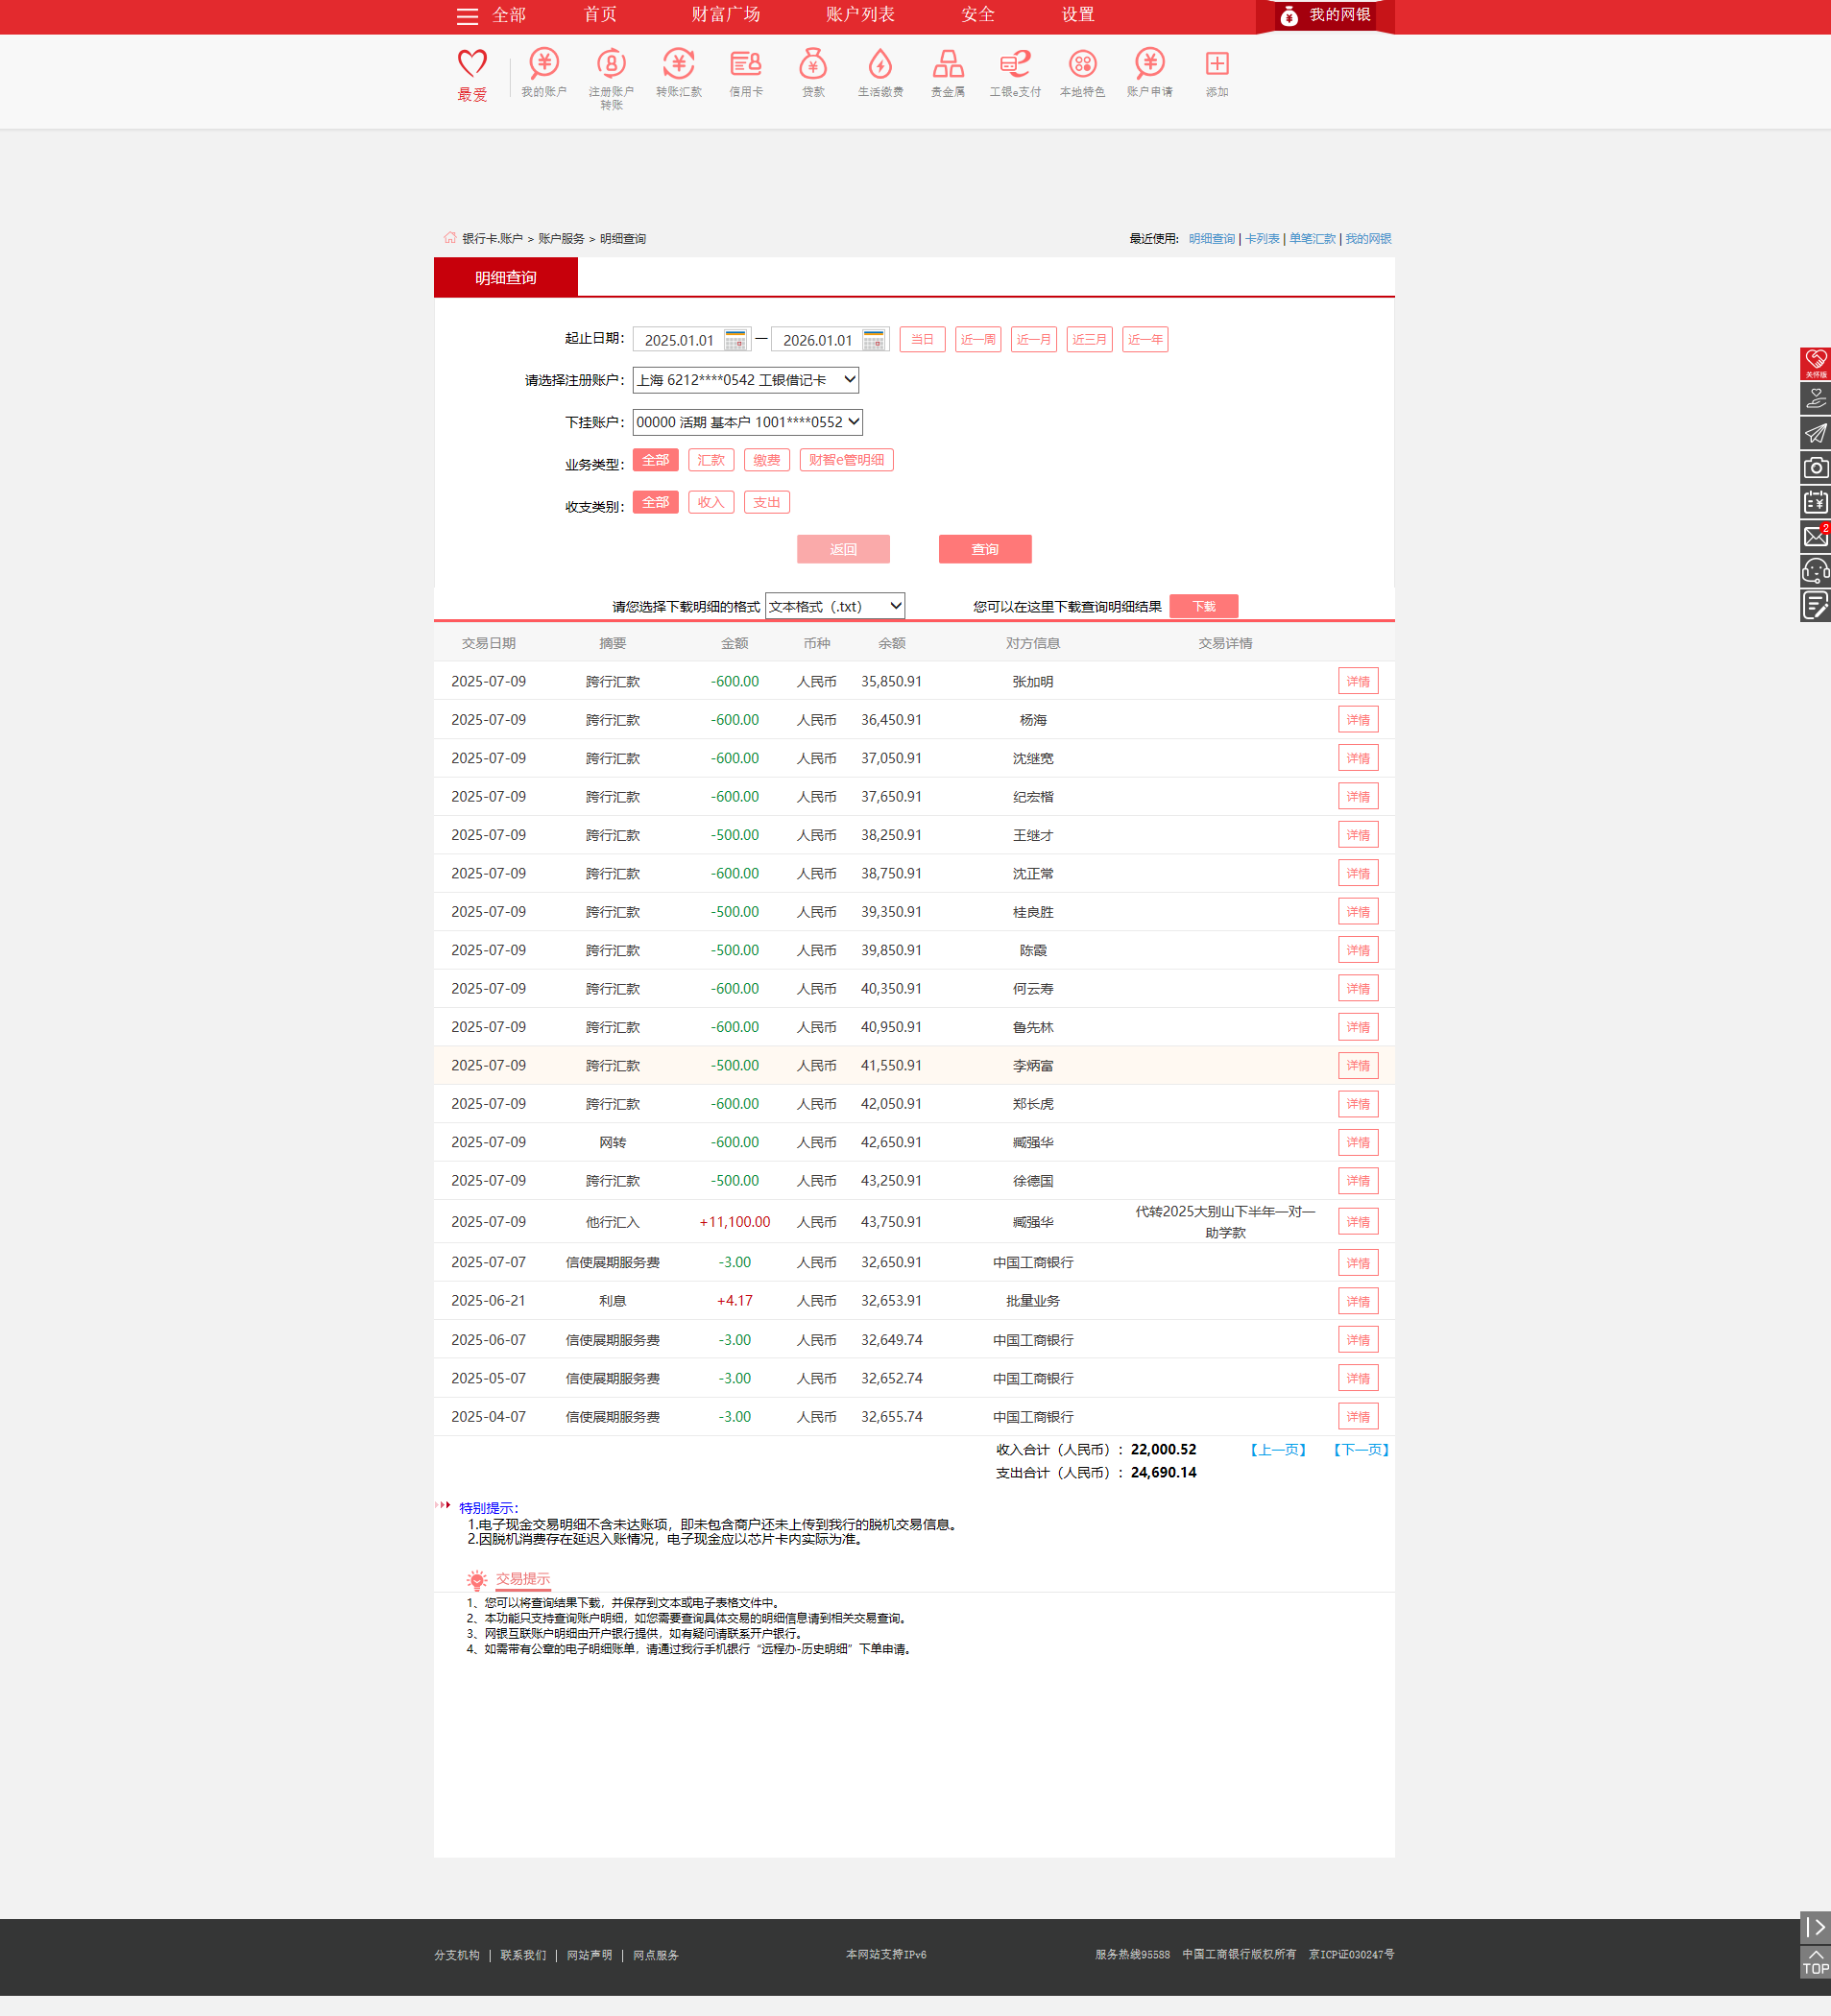Open the 账户列表 top menu
Viewport: 1831px width, 2016px height.
pos(860,15)
